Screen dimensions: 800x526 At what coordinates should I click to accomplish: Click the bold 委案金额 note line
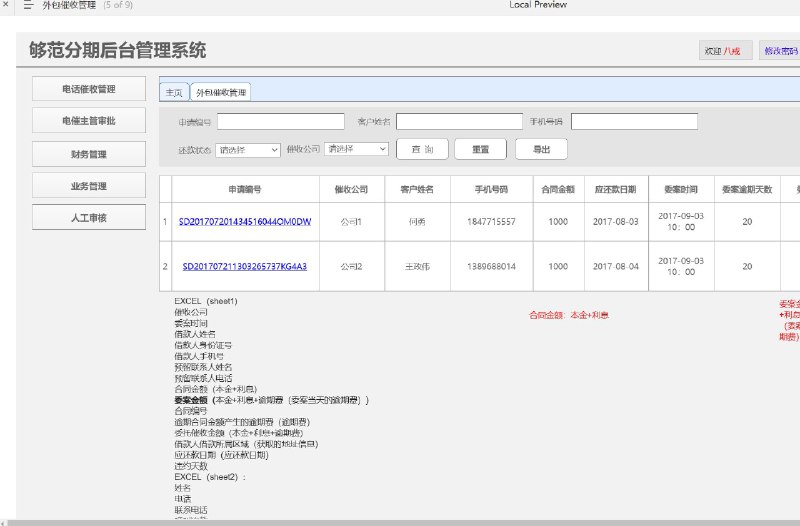coord(271,400)
